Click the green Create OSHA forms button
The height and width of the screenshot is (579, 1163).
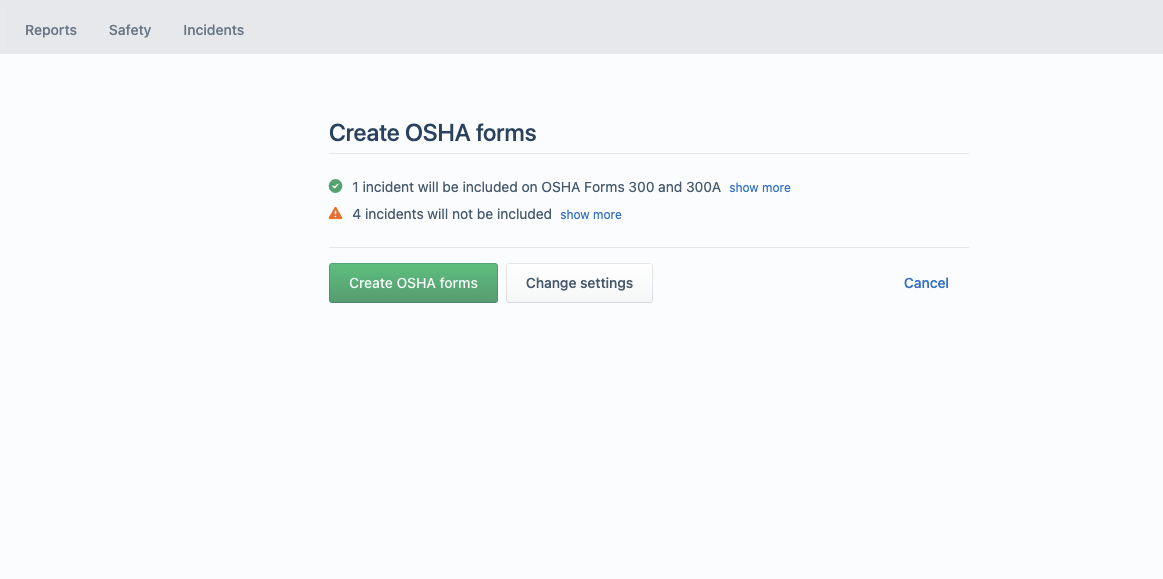tap(413, 282)
